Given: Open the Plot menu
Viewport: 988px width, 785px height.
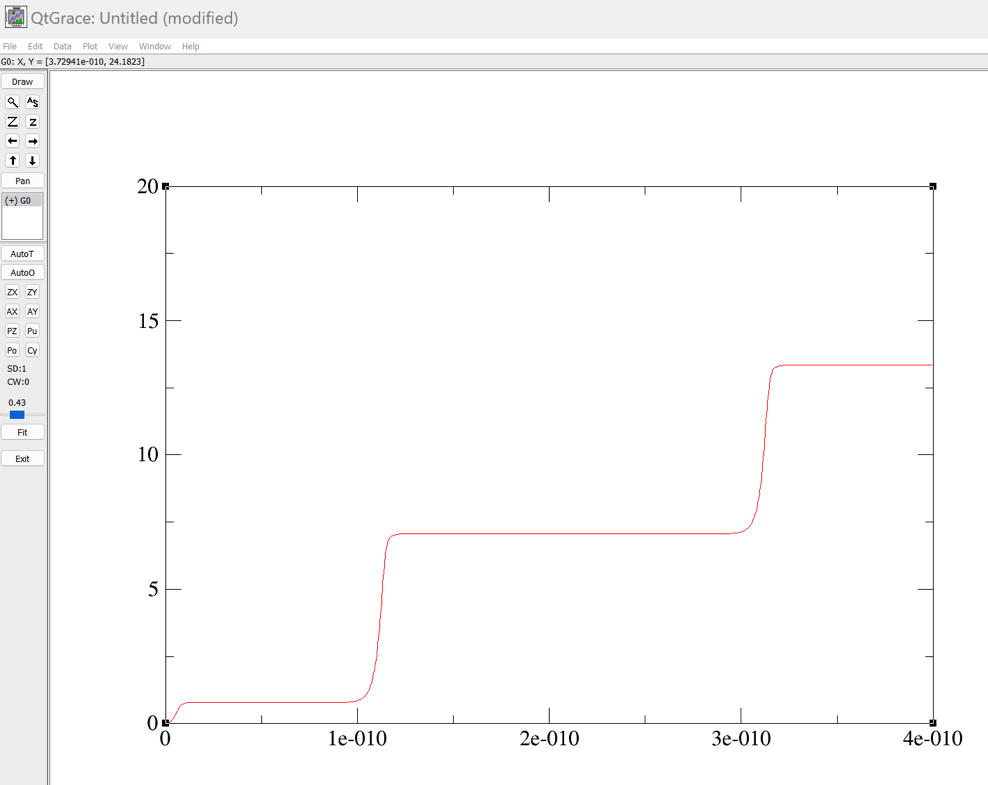Looking at the screenshot, I should 90,46.
